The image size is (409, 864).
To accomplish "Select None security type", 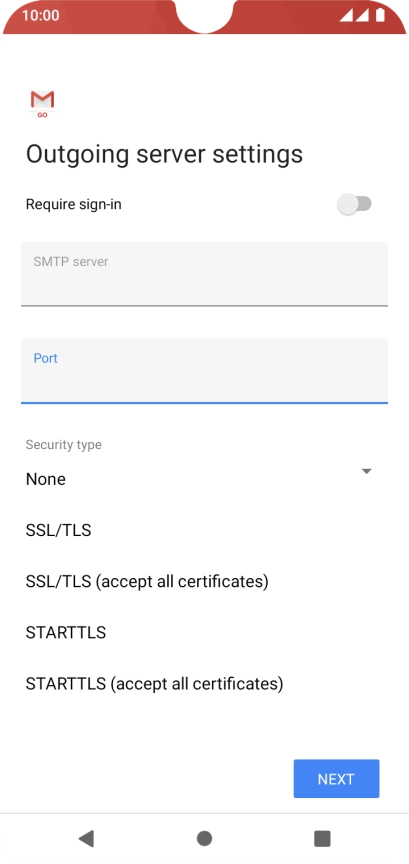I will (x=46, y=479).
